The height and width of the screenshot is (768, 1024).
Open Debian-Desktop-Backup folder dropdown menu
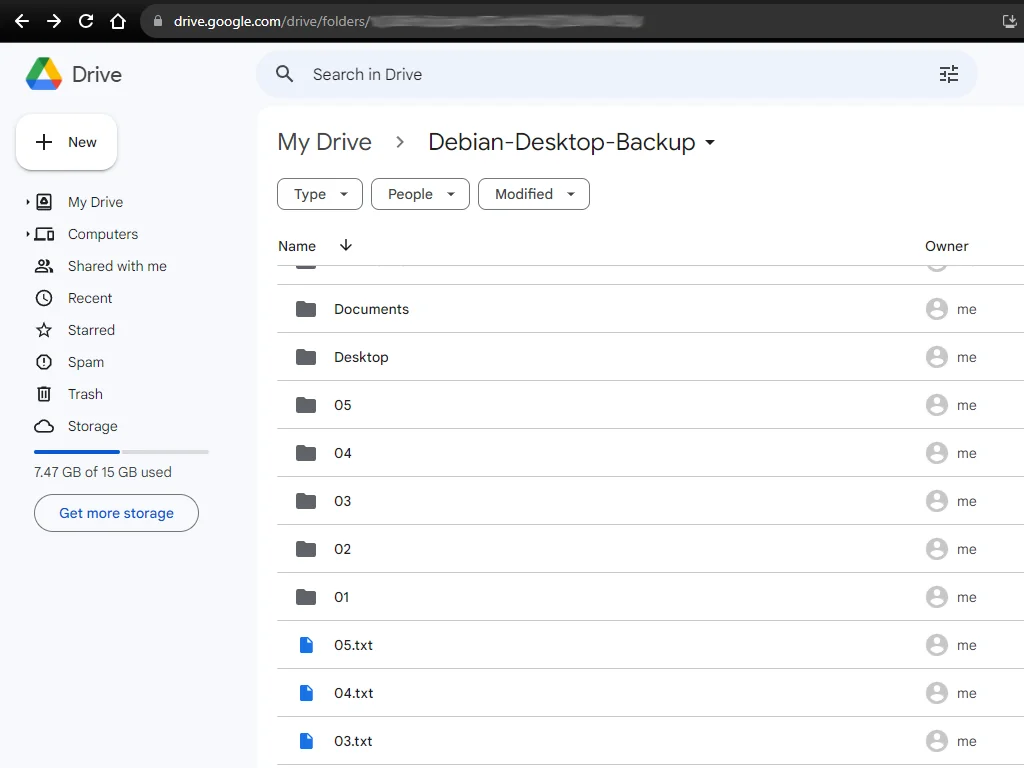coord(710,142)
